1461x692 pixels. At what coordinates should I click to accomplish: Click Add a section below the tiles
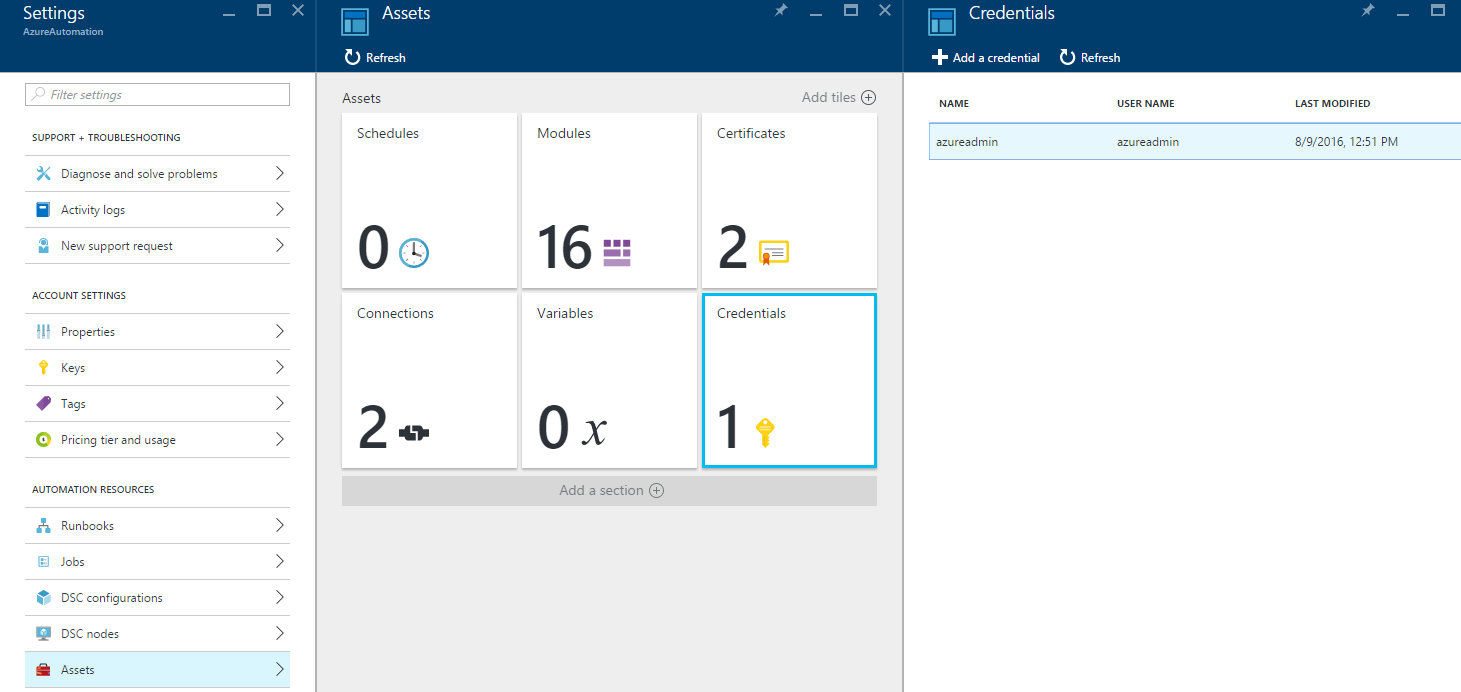coord(610,490)
